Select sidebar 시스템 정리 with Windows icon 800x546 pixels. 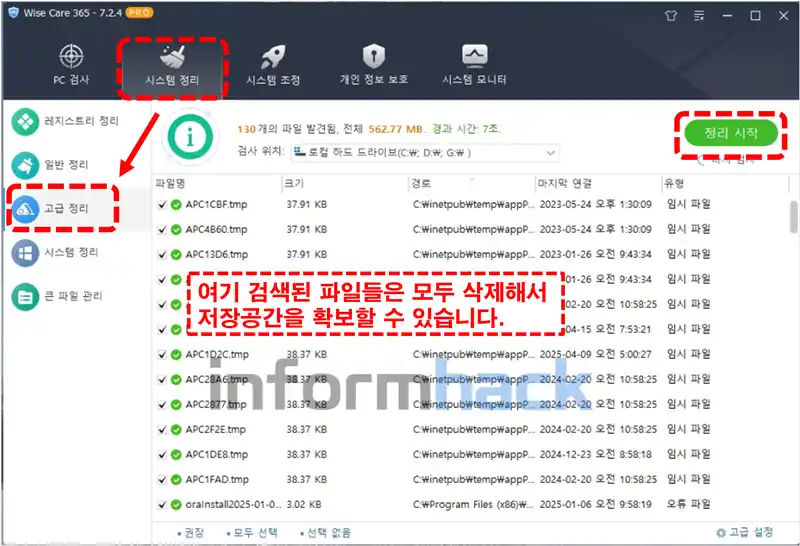[x=55, y=253]
